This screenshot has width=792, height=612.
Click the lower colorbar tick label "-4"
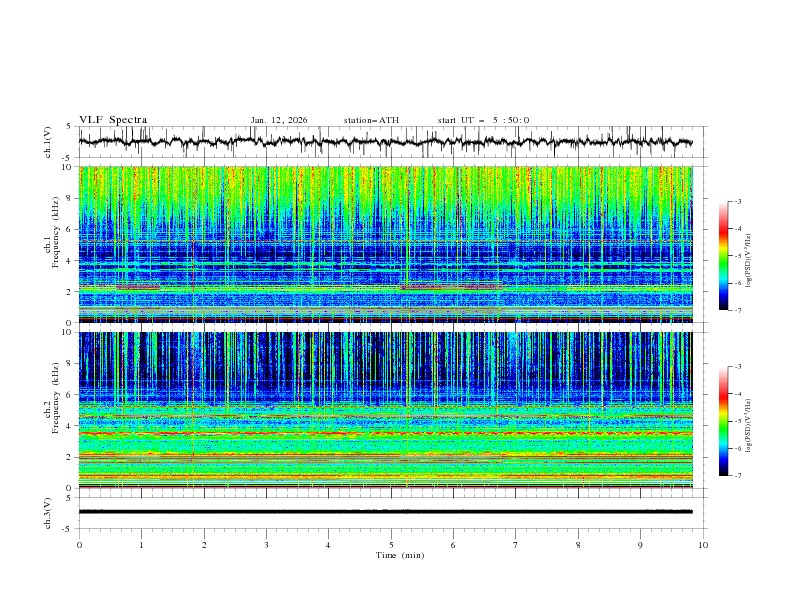coord(738,394)
